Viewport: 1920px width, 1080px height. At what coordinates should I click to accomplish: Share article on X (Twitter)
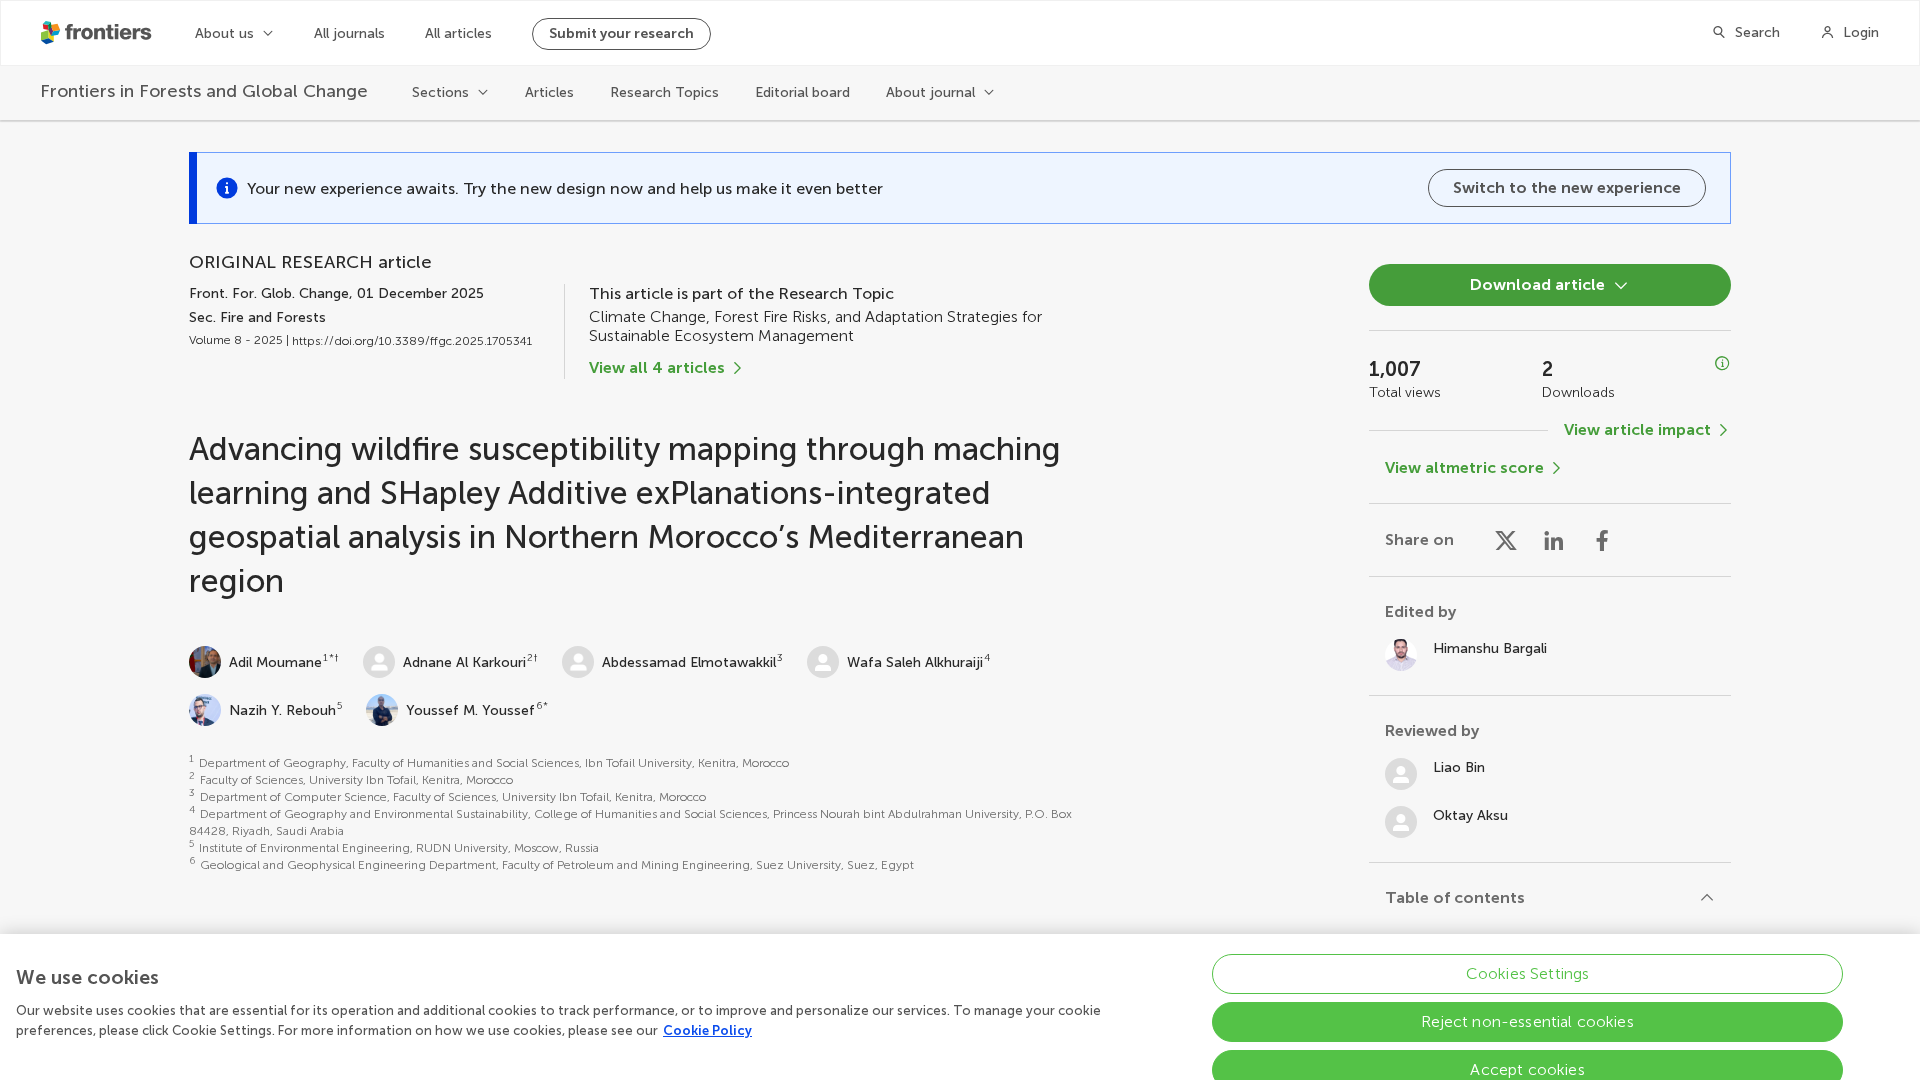pyautogui.click(x=1505, y=541)
